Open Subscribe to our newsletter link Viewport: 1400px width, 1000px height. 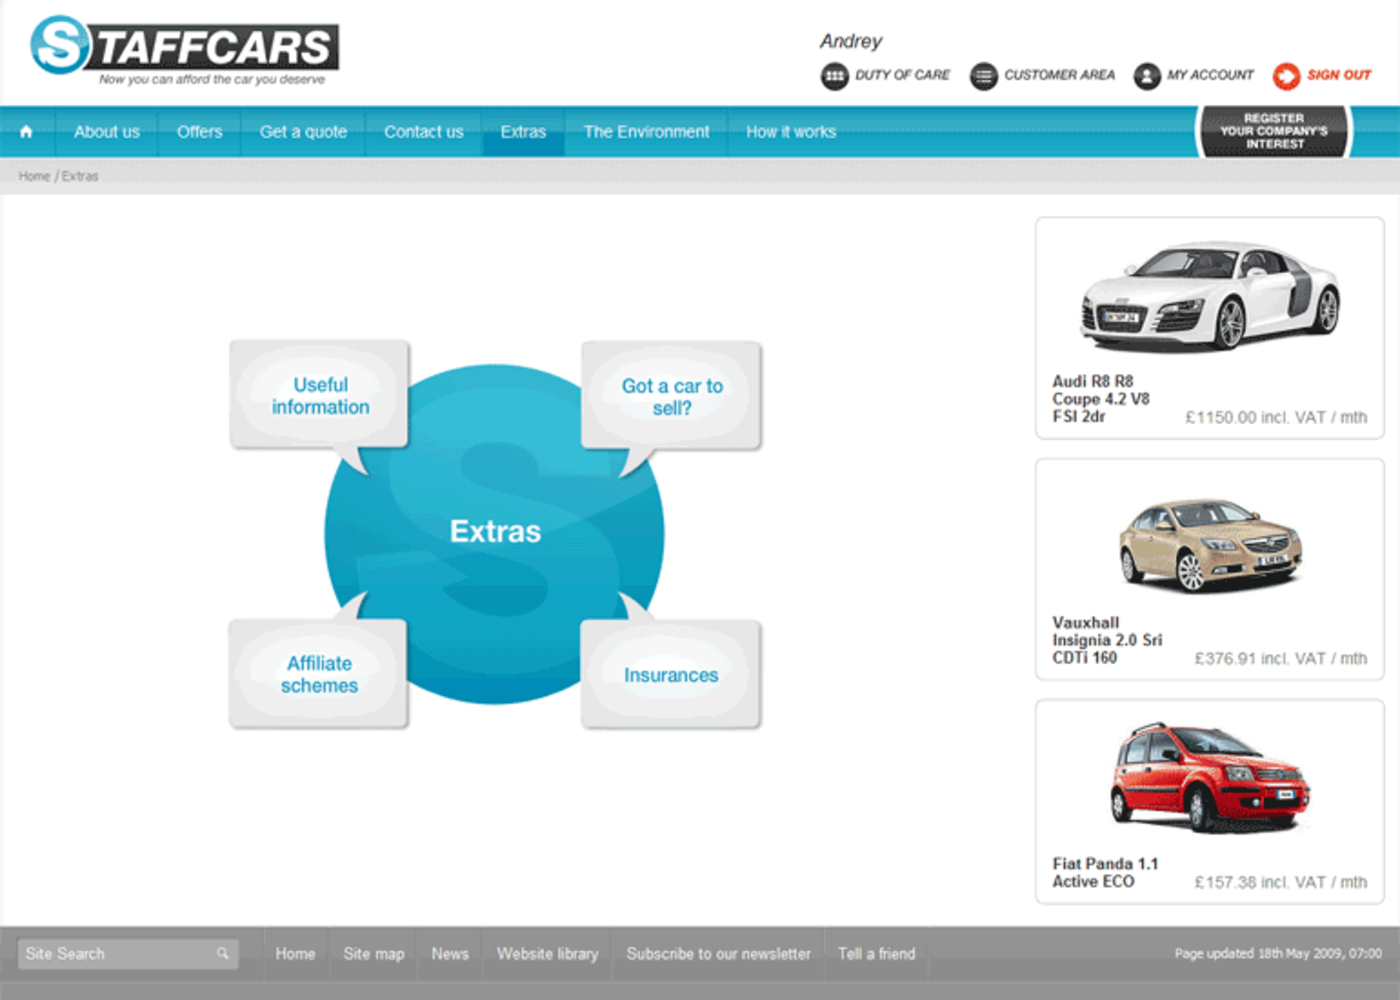pyautogui.click(x=718, y=954)
